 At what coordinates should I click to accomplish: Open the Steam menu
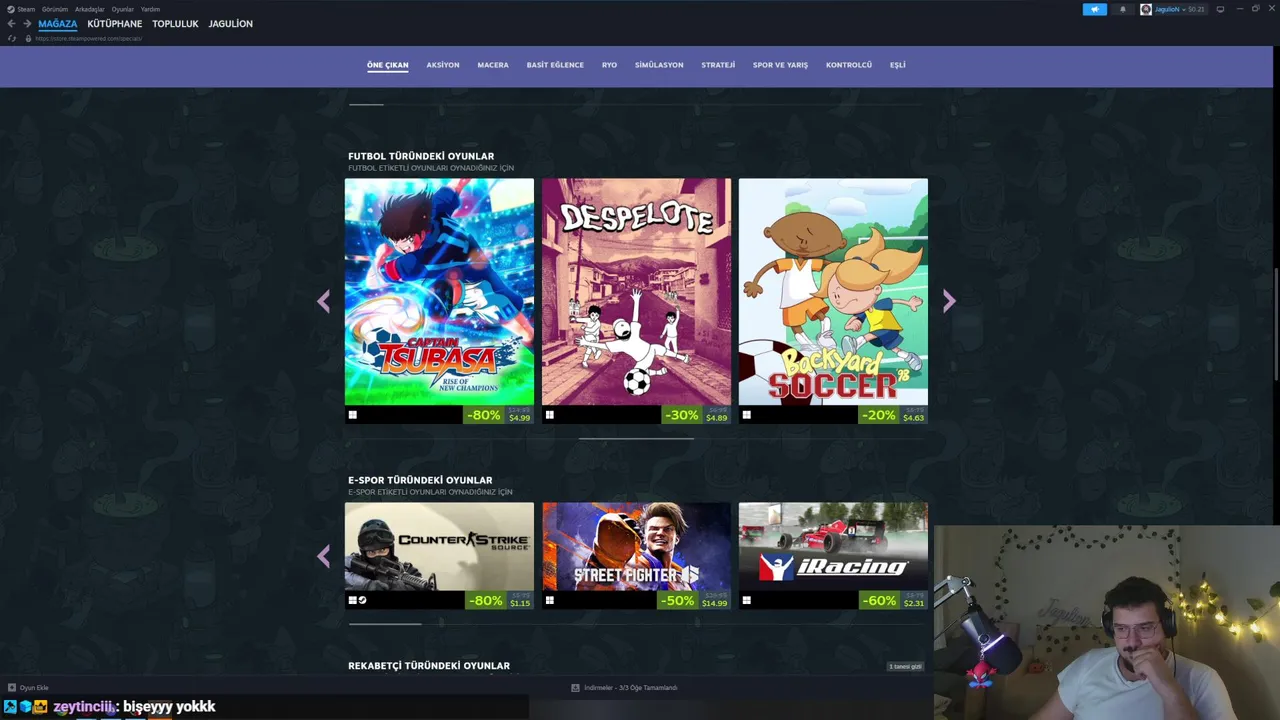pos(26,9)
